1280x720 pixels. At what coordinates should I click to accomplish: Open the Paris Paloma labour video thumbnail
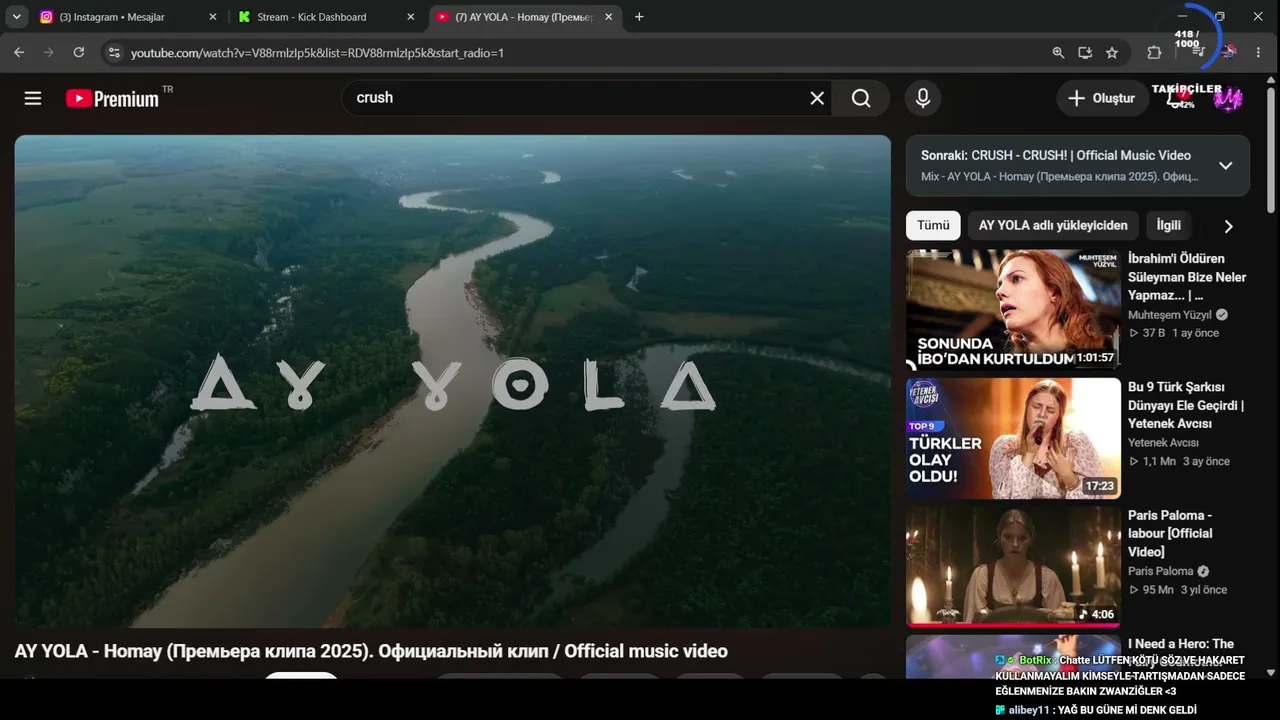pos(1013,566)
